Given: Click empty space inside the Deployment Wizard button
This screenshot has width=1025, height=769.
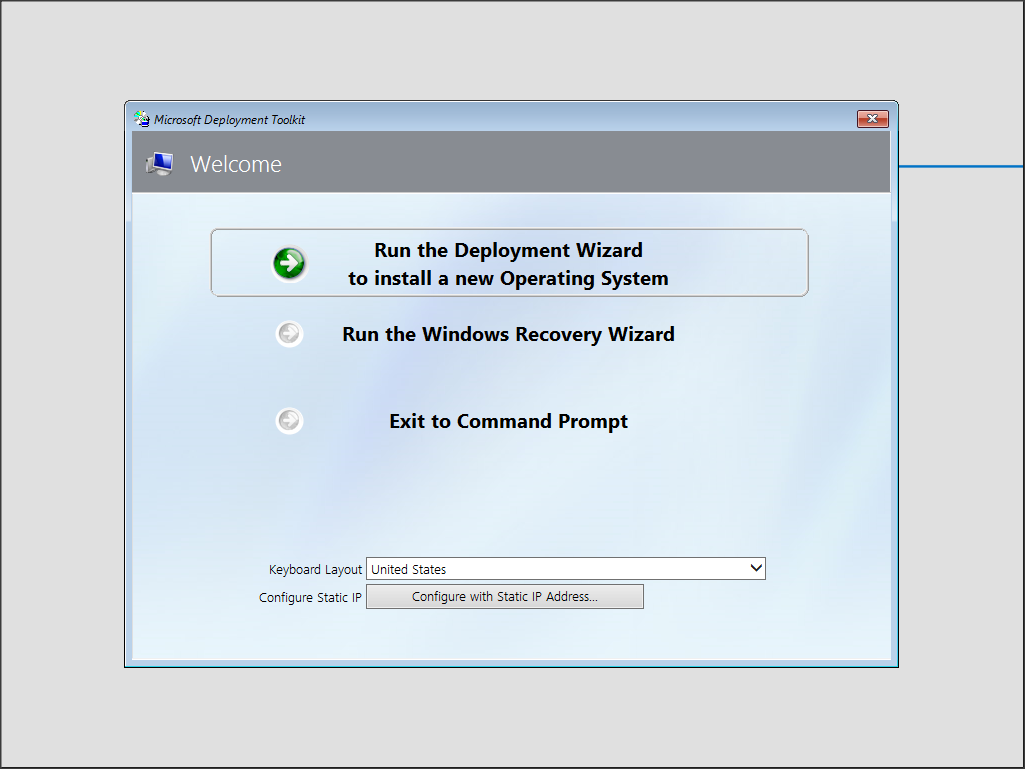Looking at the screenshot, I should click(x=740, y=263).
